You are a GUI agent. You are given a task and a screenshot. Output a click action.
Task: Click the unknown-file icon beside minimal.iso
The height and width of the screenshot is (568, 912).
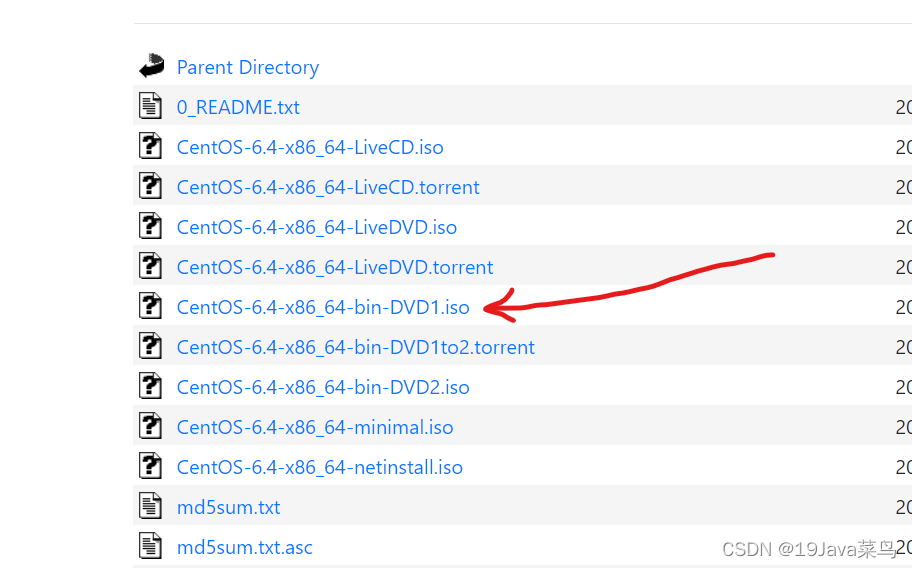(150, 426)
